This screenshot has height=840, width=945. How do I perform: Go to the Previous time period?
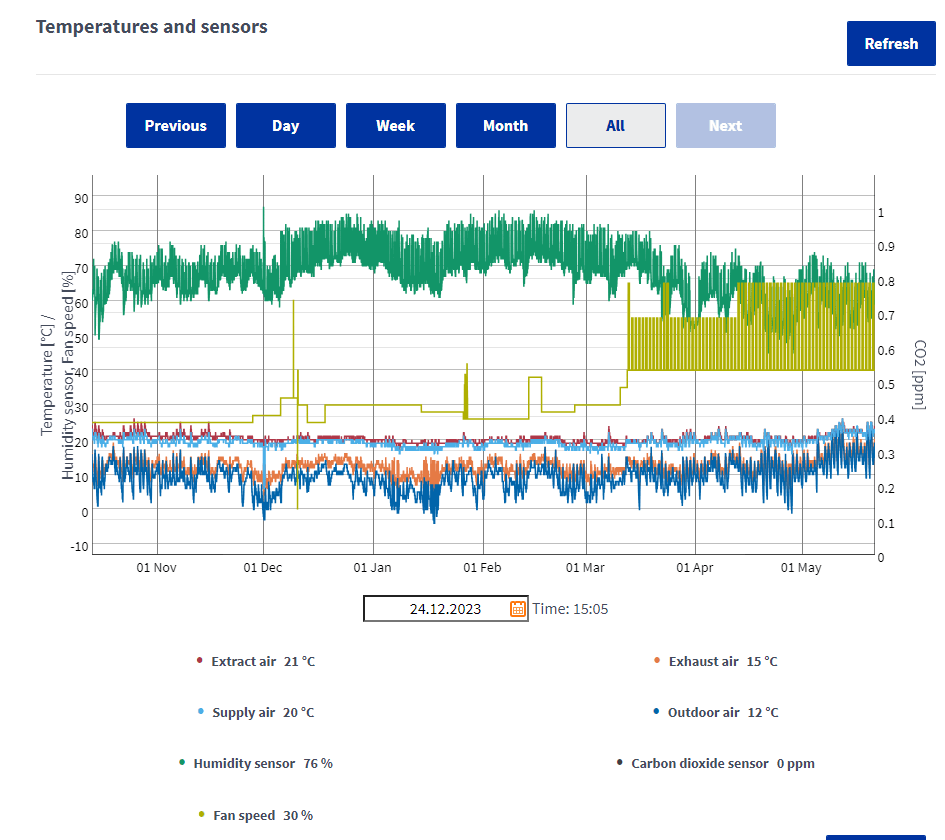tap(176, 126)
